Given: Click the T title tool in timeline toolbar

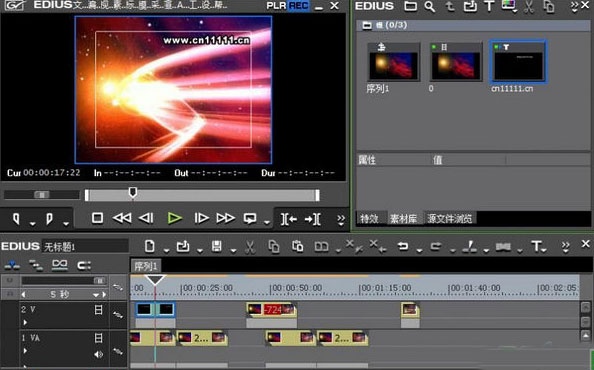Looking at the screenshot, I should [536, 247].
